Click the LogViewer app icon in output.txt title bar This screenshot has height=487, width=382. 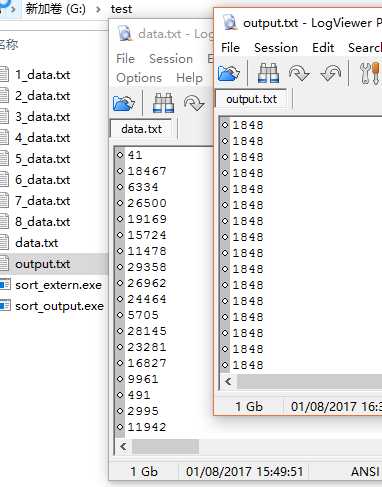pyautogui.click(x=230, y=22)
